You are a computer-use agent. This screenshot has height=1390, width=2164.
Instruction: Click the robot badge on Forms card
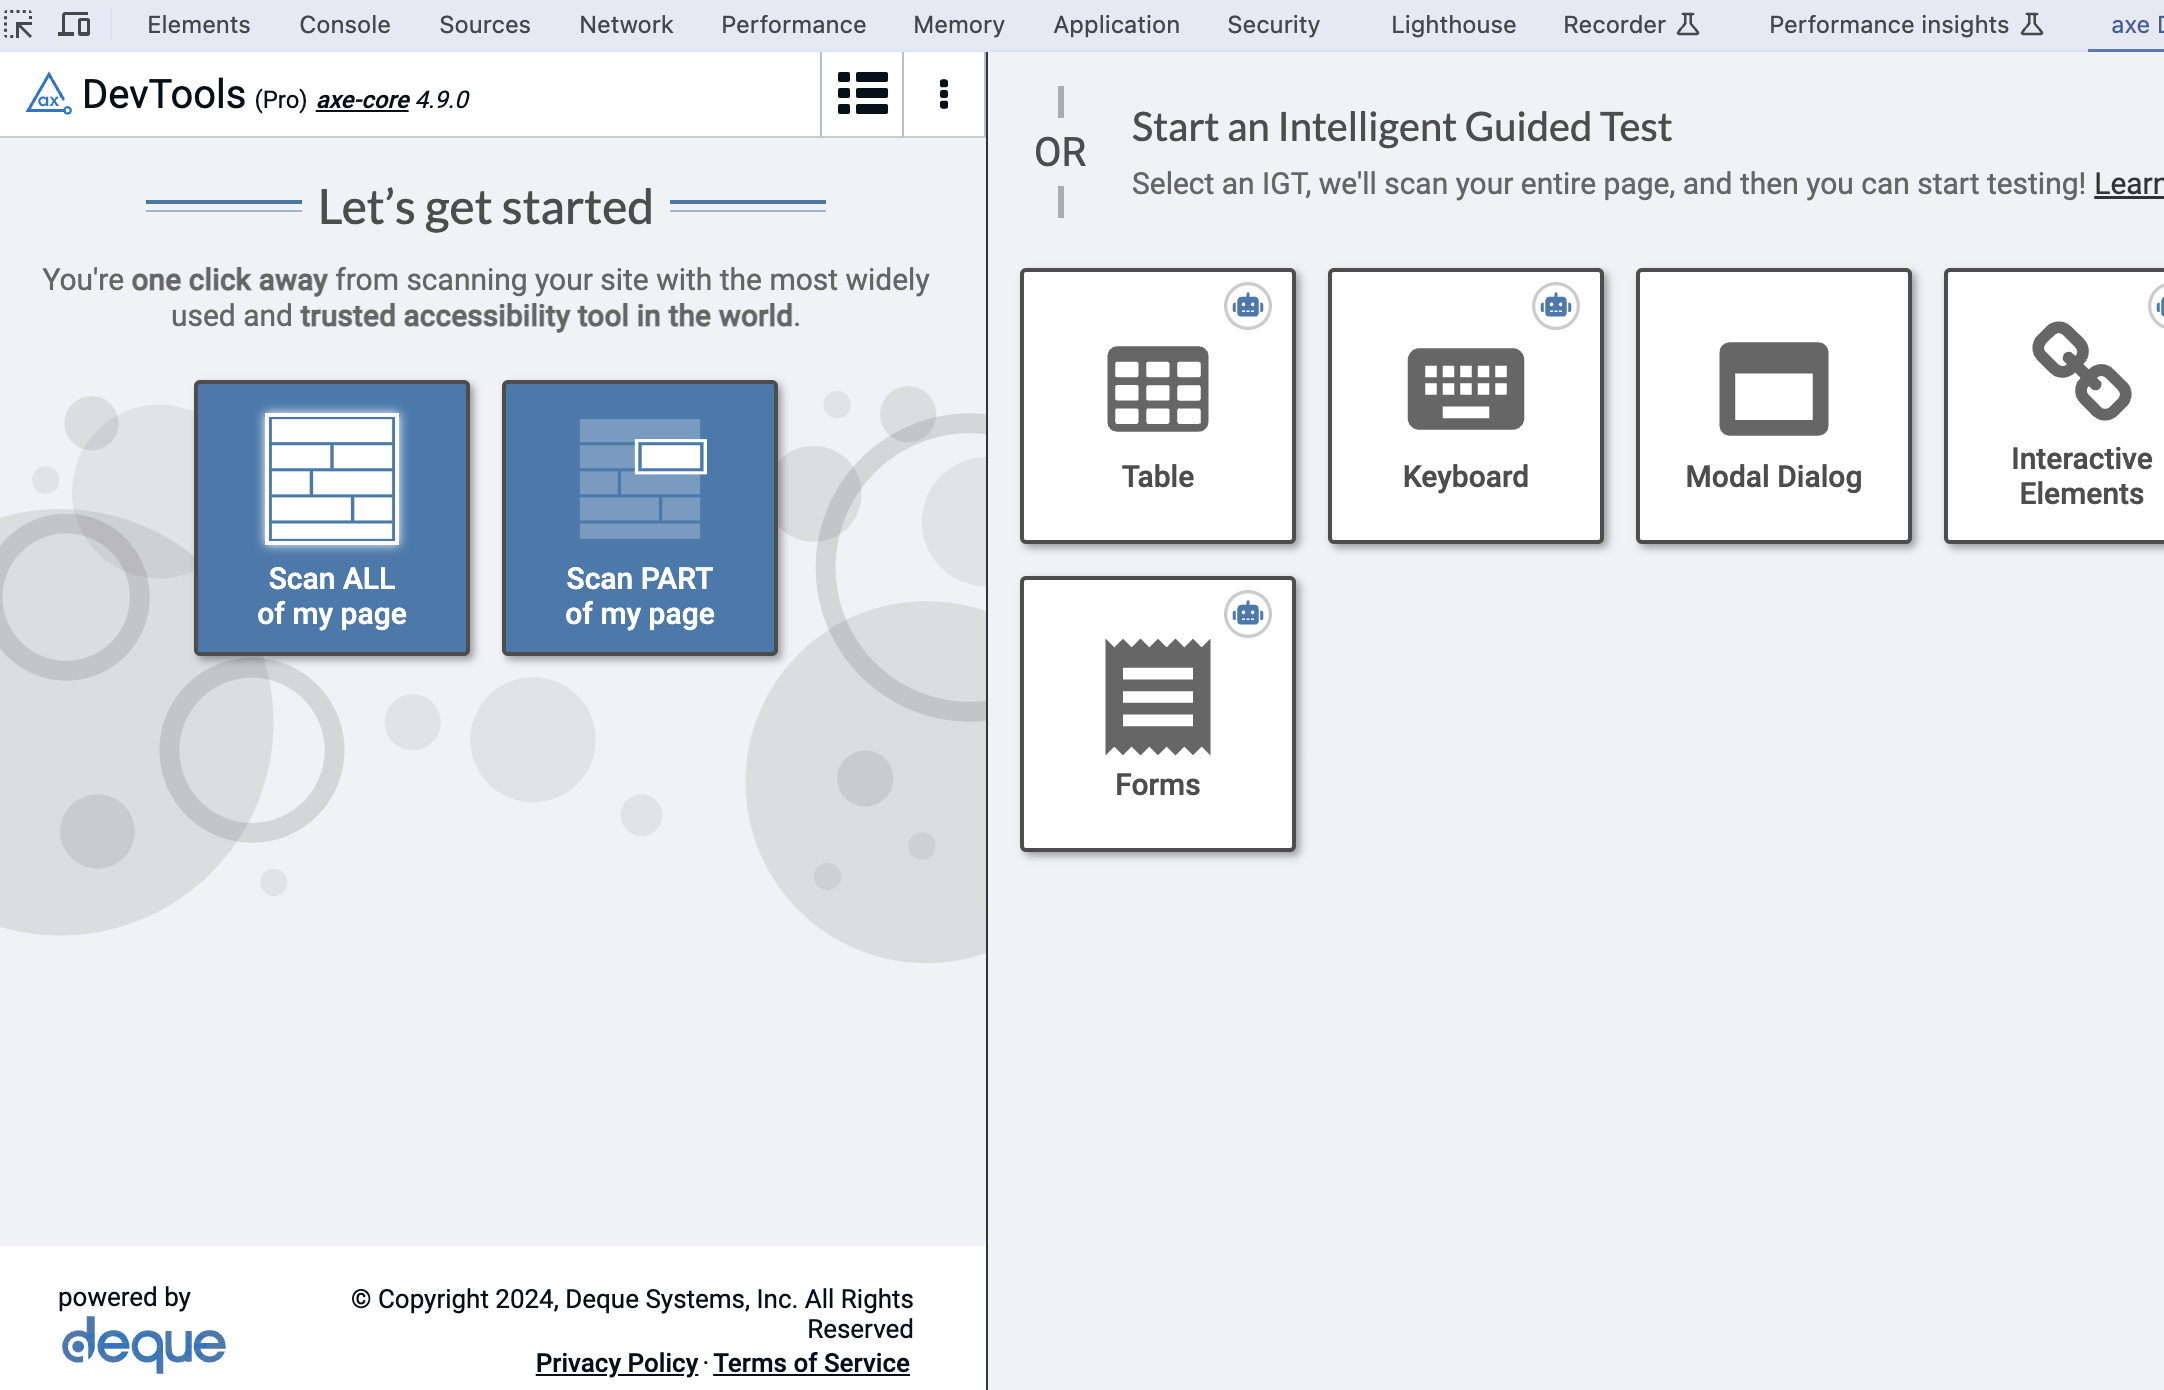[1248, 614]
